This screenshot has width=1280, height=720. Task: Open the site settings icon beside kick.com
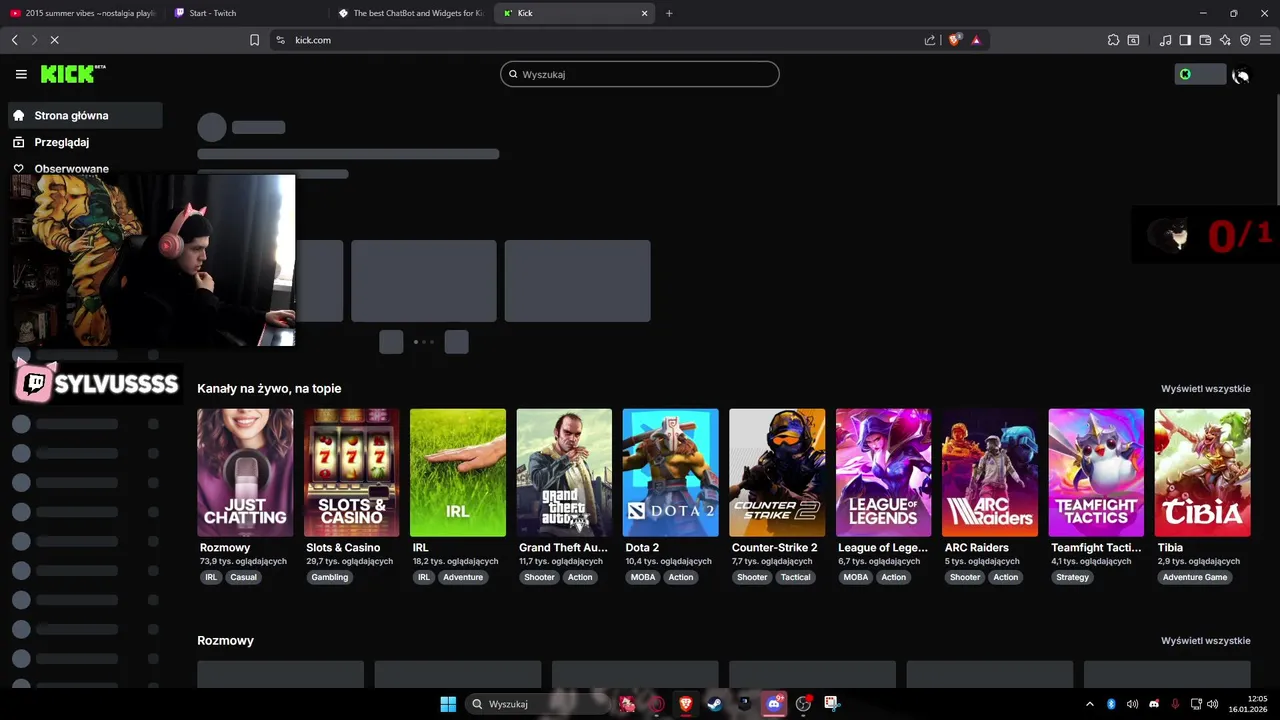click(x=280, y=40)
